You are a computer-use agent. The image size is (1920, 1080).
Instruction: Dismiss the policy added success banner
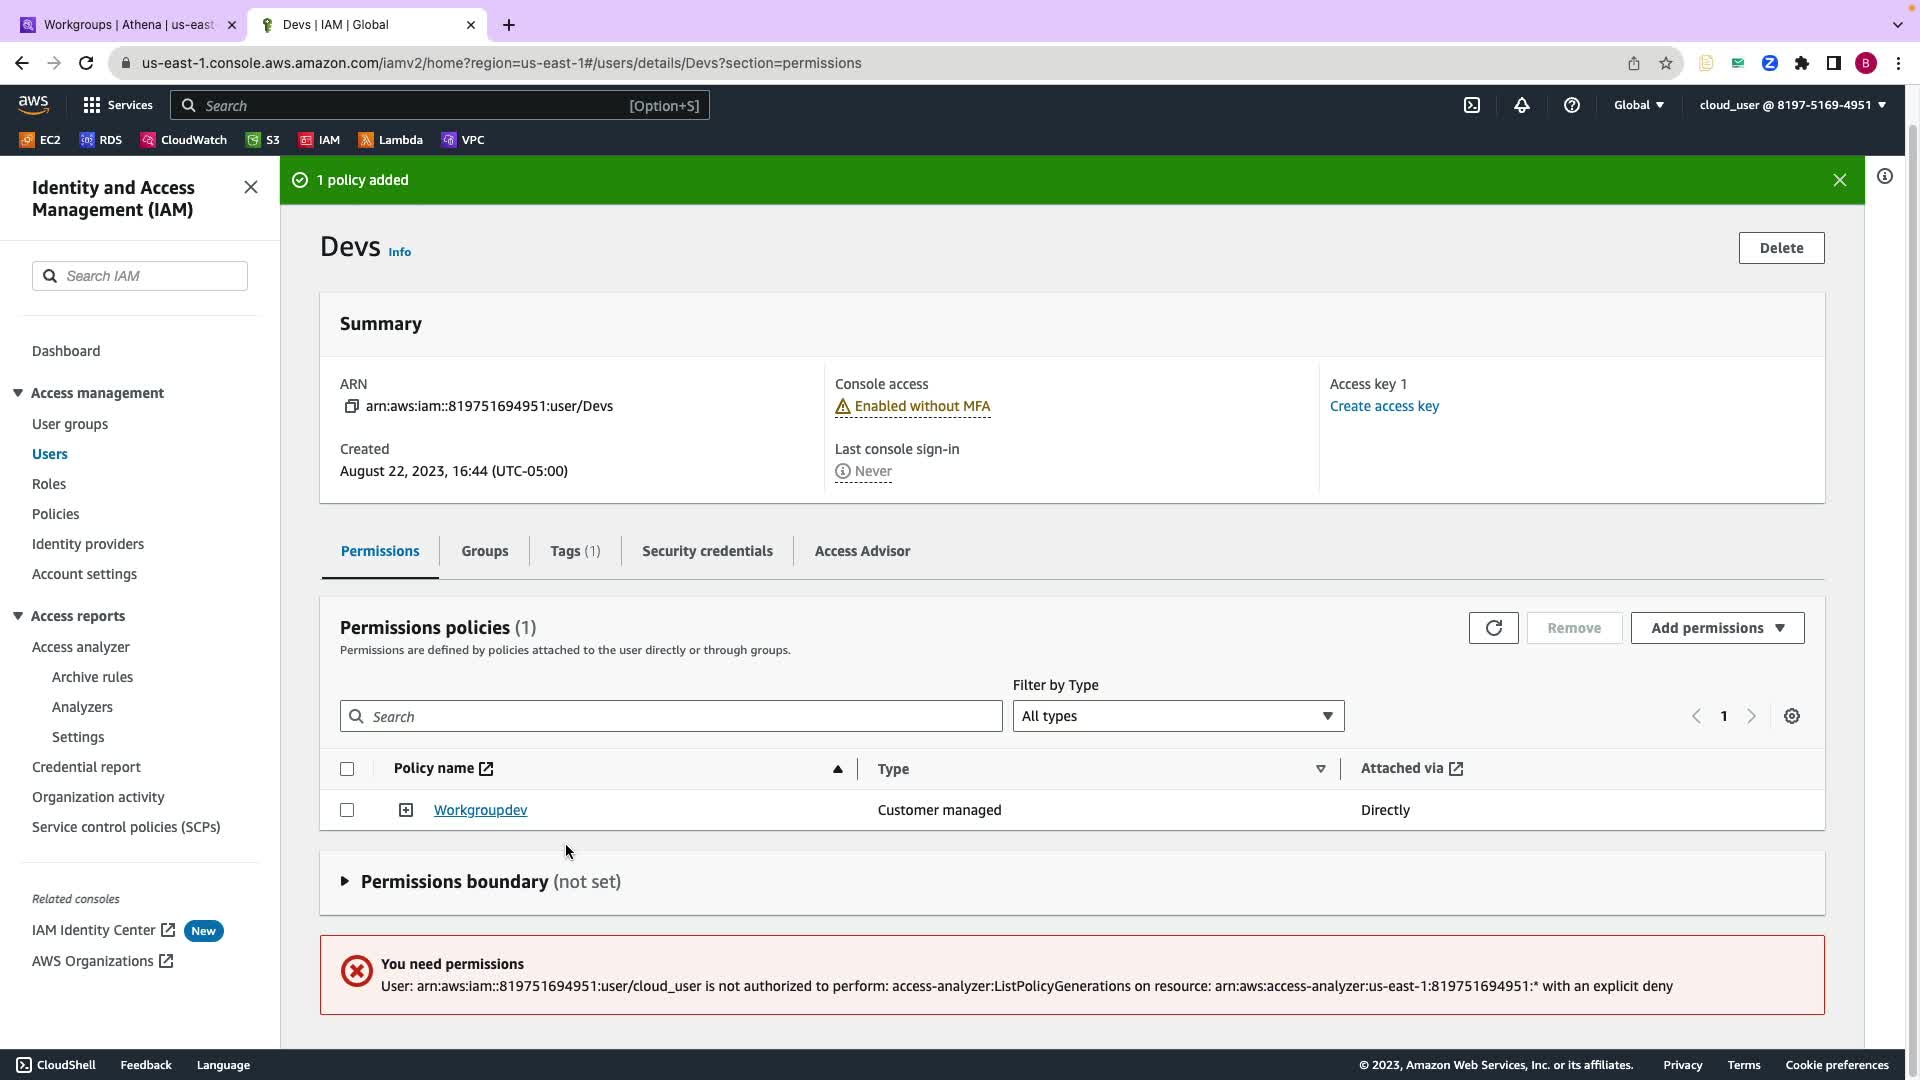pyautogui.click(x=1839, y=180)
